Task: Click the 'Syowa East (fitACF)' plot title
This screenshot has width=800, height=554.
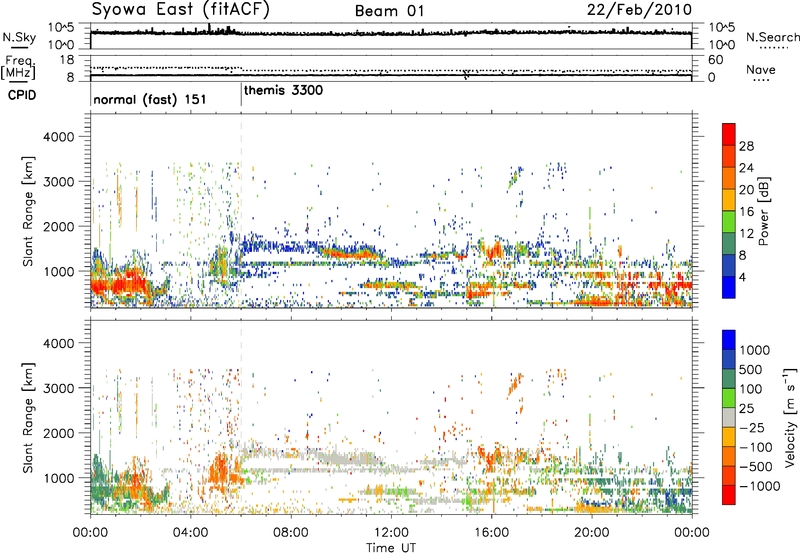Action: point(181,10)
